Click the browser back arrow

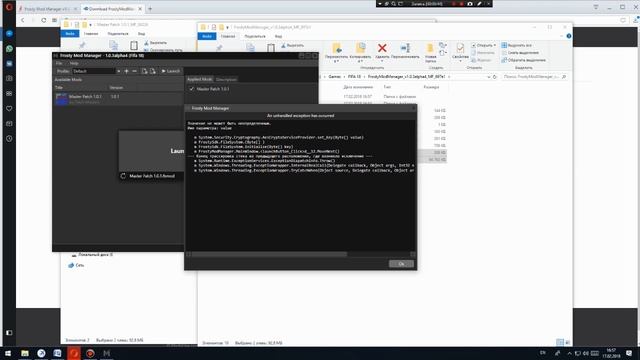click(23, 20)
